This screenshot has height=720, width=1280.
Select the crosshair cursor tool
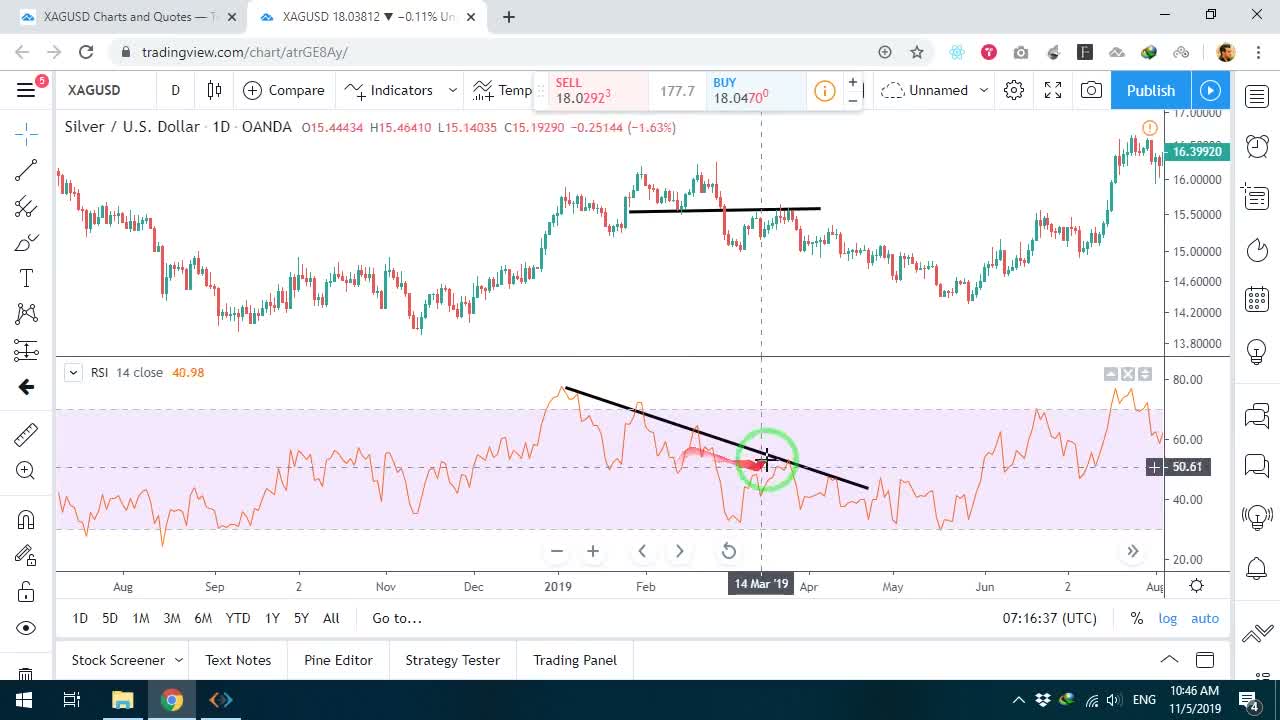(x=26, y=133)
